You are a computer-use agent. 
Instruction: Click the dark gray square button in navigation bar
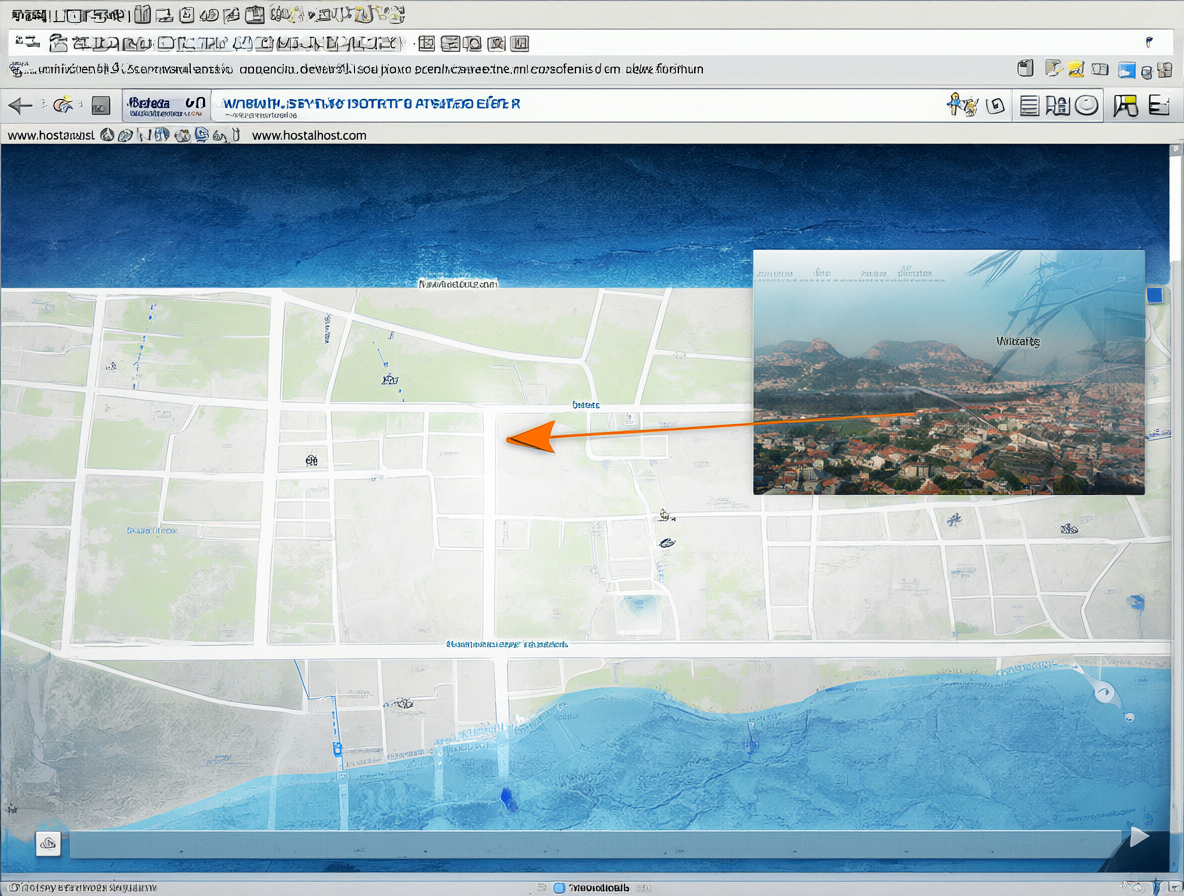point(100,106)
